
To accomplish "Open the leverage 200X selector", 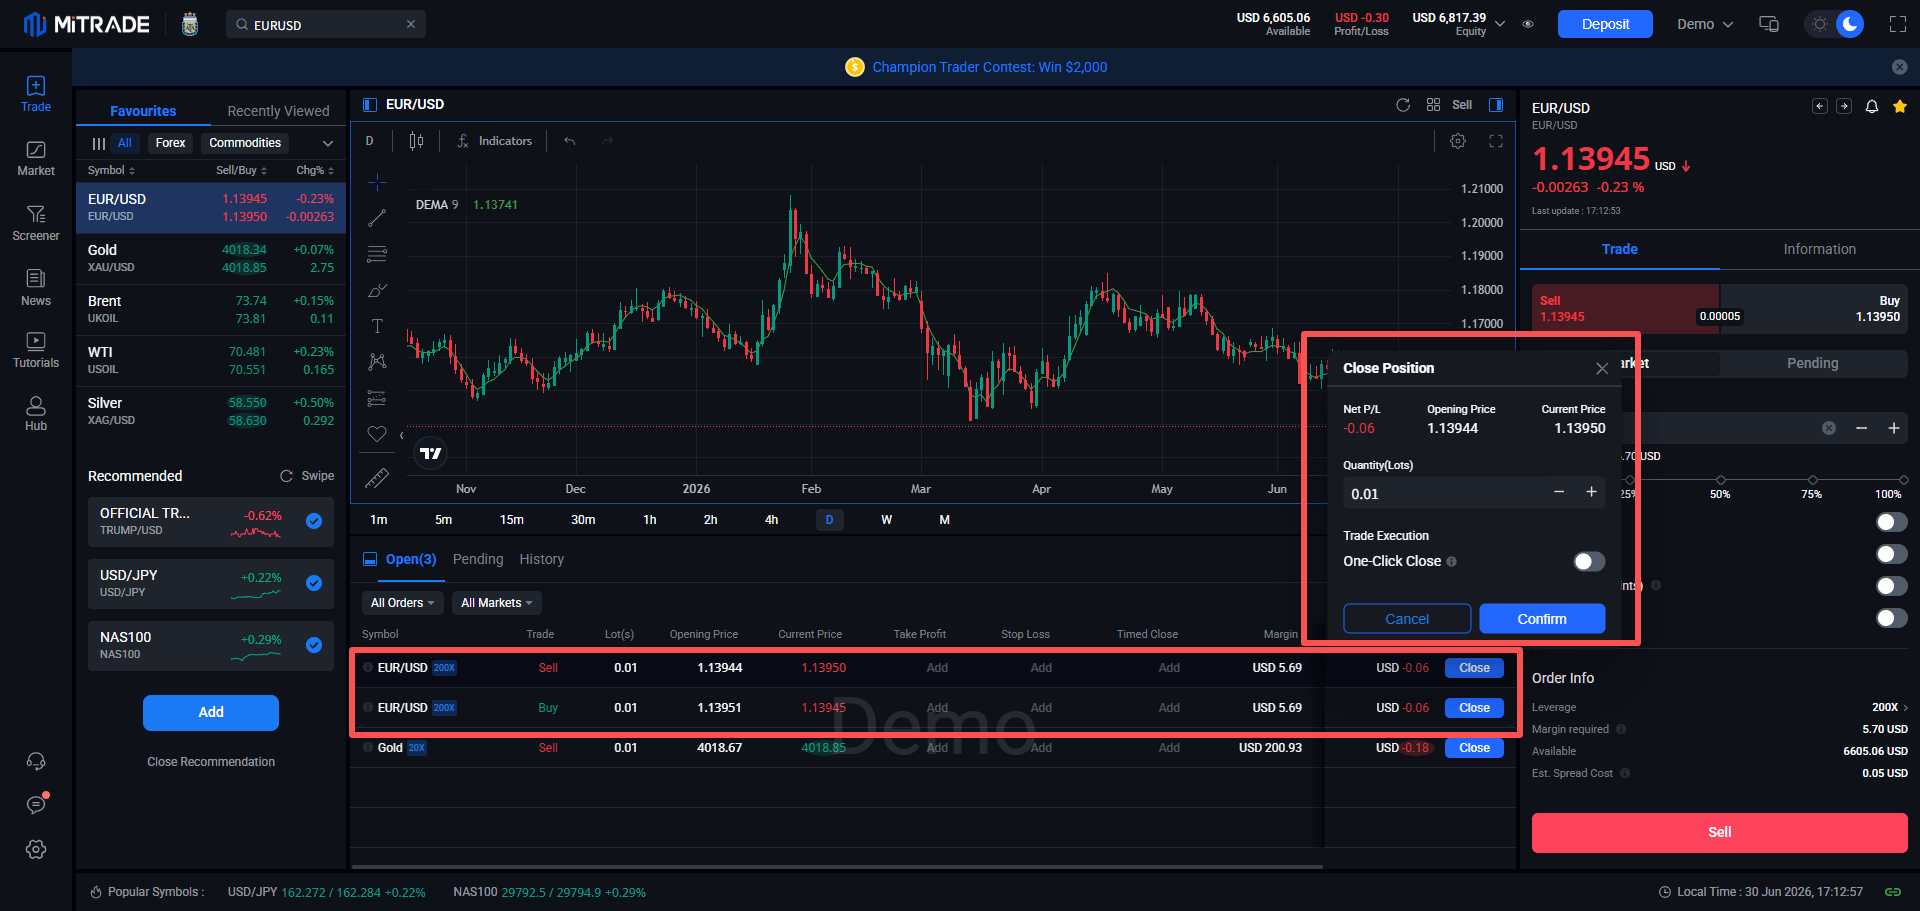I will 1889,707.
